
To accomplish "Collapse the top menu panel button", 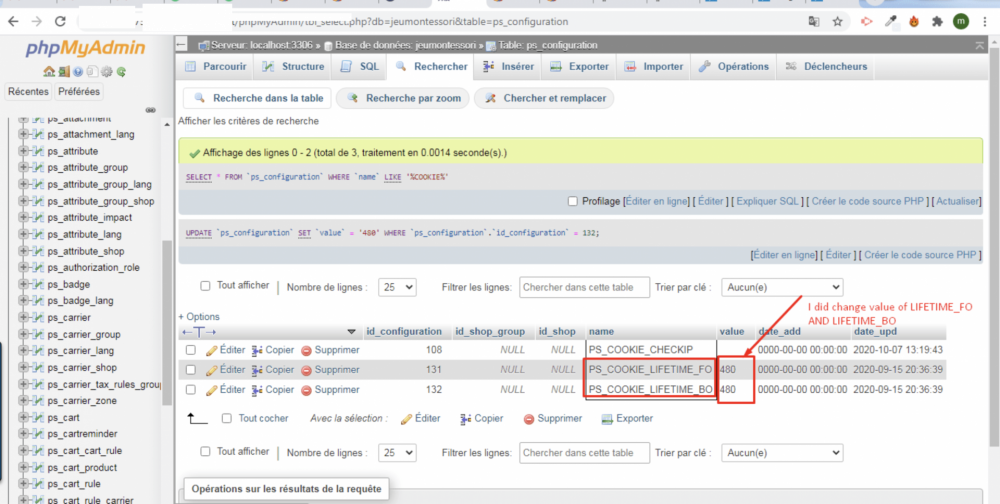I will (x=979, y=45).
